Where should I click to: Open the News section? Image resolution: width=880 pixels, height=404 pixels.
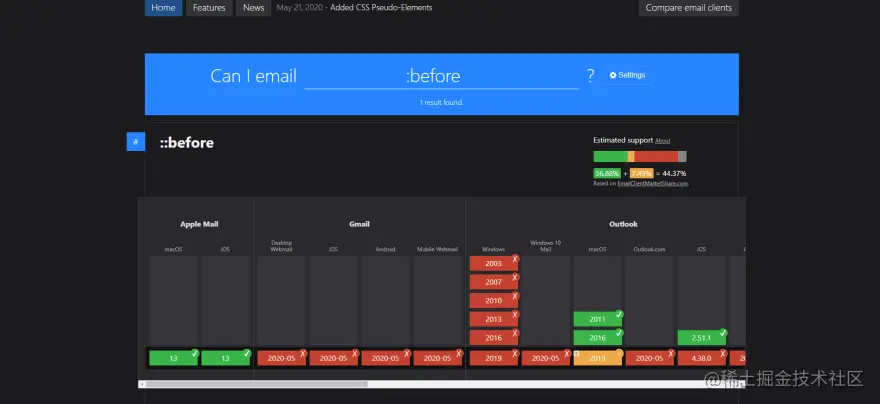(254, 8)
